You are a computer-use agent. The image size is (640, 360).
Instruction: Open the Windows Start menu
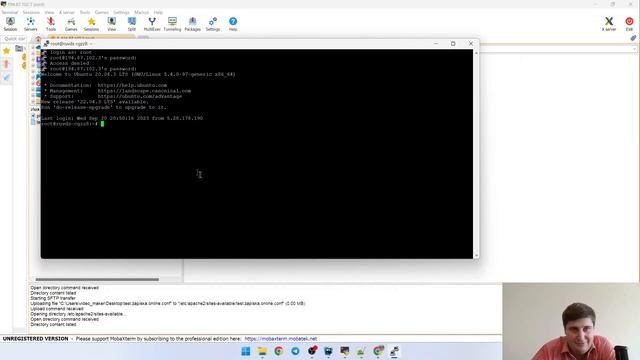point(246,351)
